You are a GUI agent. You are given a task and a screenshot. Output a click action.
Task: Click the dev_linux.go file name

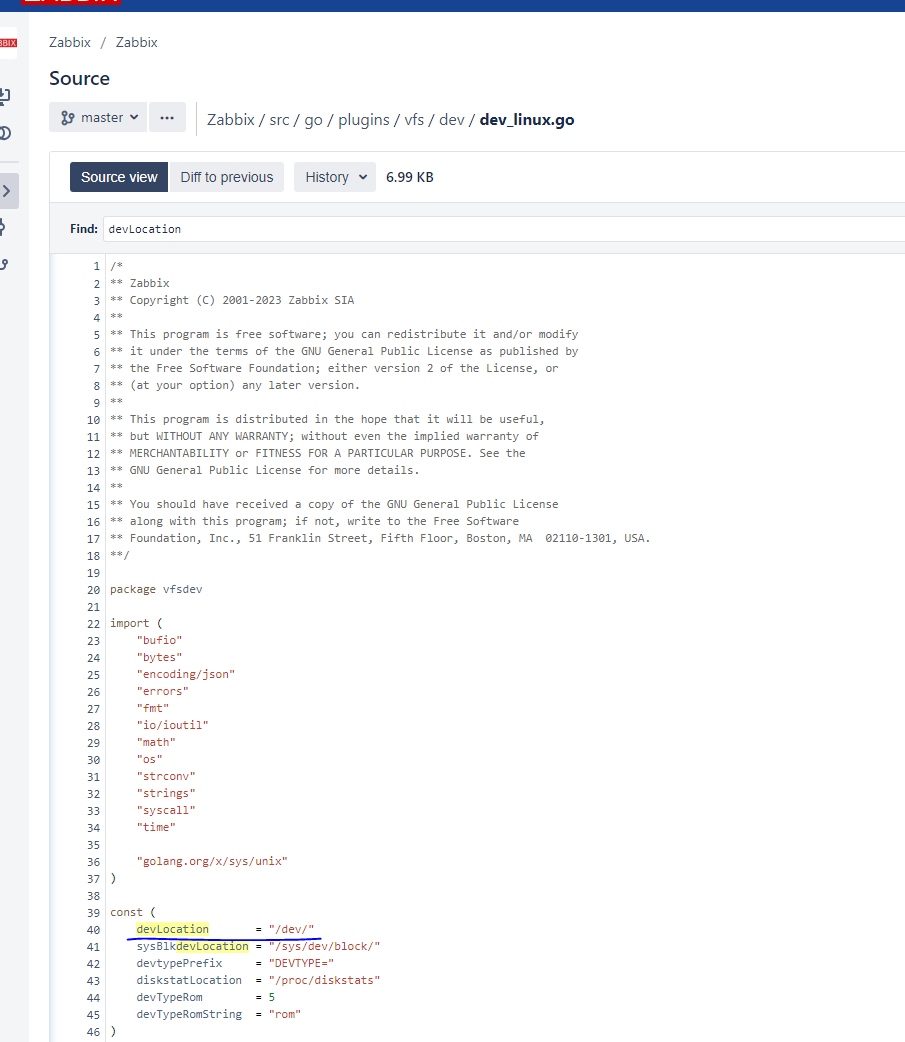click(527, 120)
